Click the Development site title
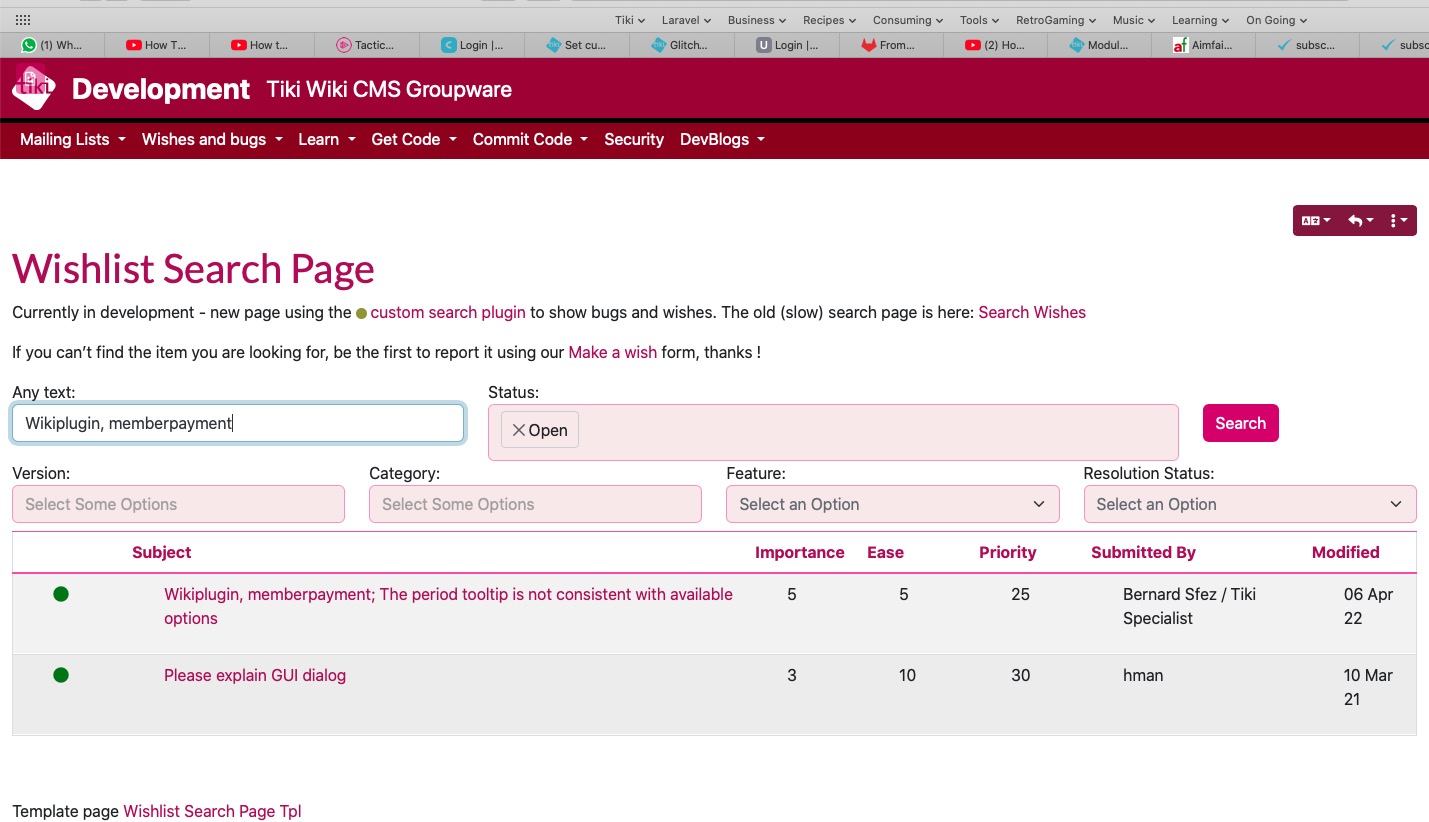Viewport: 1429px width, 822px height. click(161, 89)
